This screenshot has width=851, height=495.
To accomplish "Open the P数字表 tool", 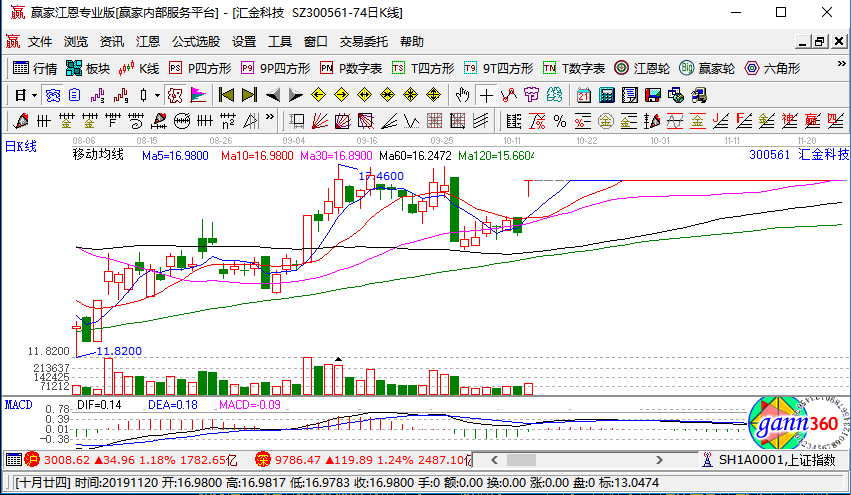I will tap(351, 68).
